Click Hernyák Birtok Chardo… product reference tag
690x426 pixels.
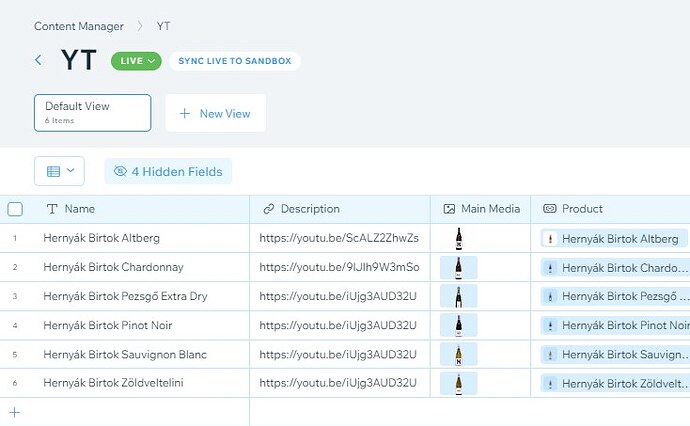(615, 268)
